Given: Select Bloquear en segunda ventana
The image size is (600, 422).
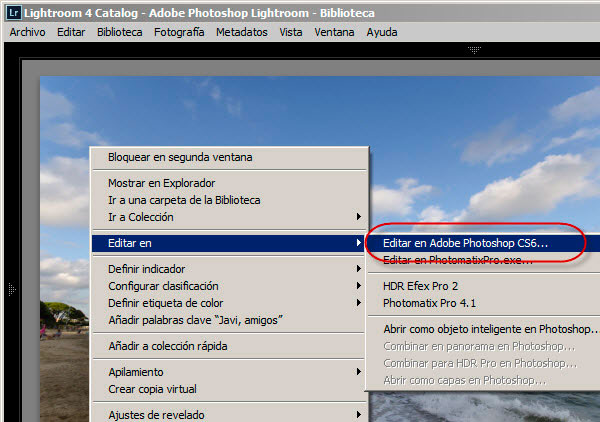Looking at the screenshot, I should tap(230, 157).
